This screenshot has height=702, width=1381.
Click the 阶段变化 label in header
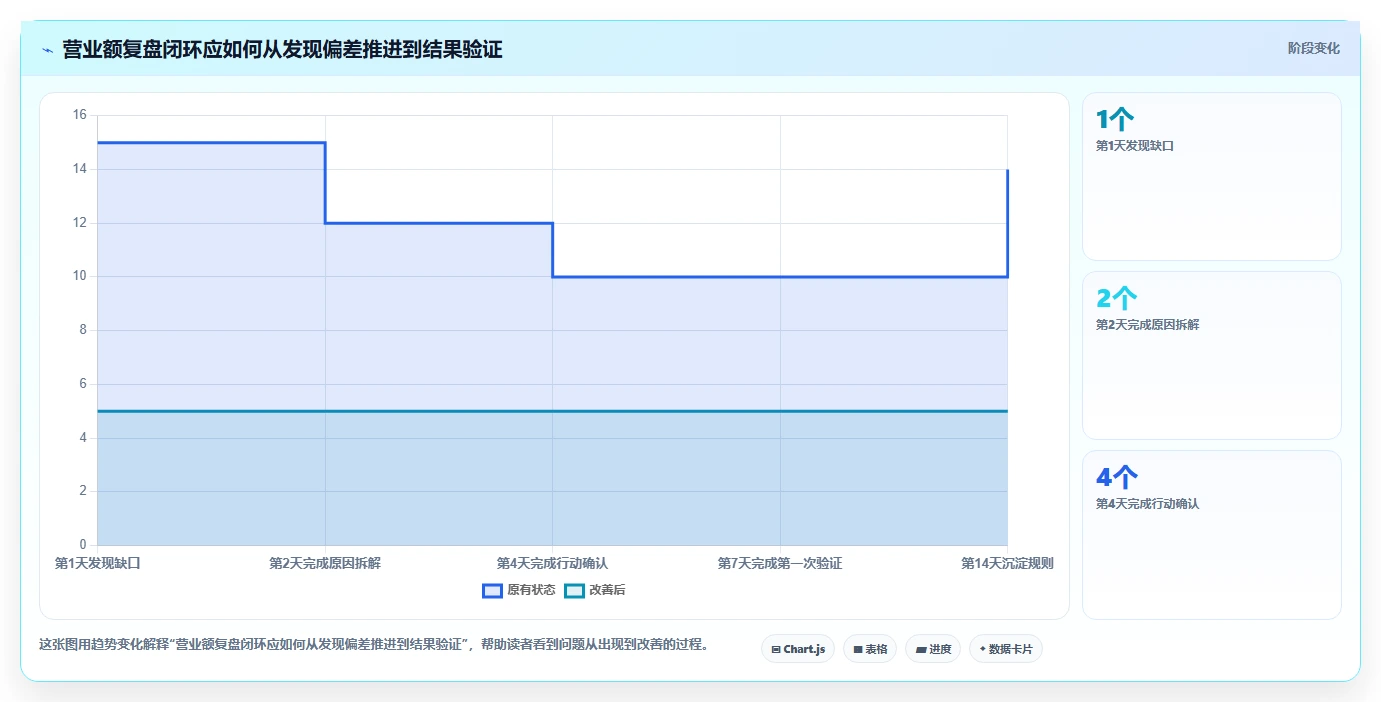pyautogui.click(x=1313, y=48)
